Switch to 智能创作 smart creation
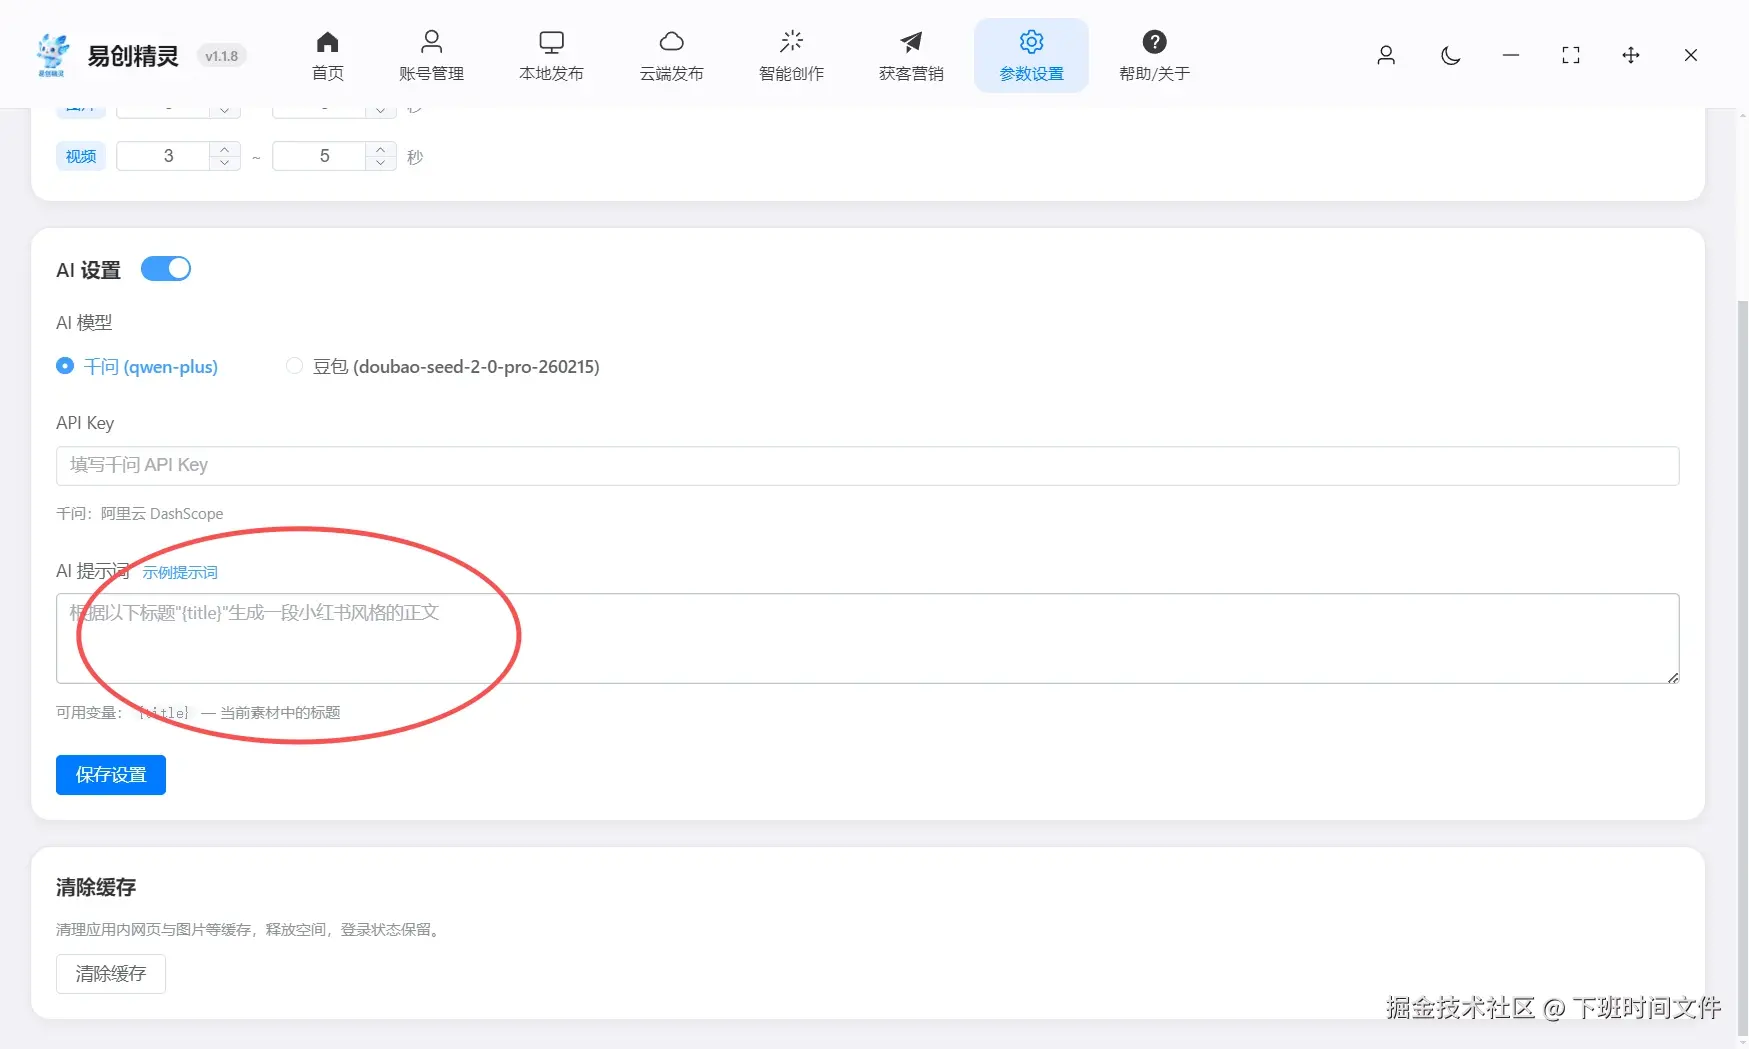 (791, 56)
